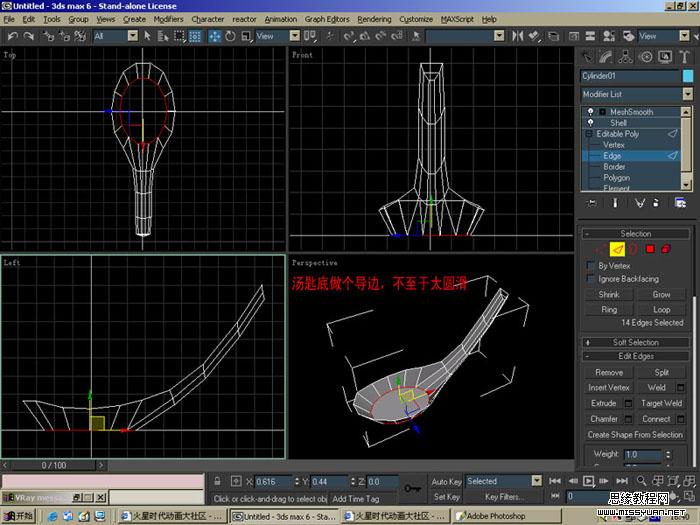
Task: Toggle selection lock padlock icon
Action: pos(217,481)
